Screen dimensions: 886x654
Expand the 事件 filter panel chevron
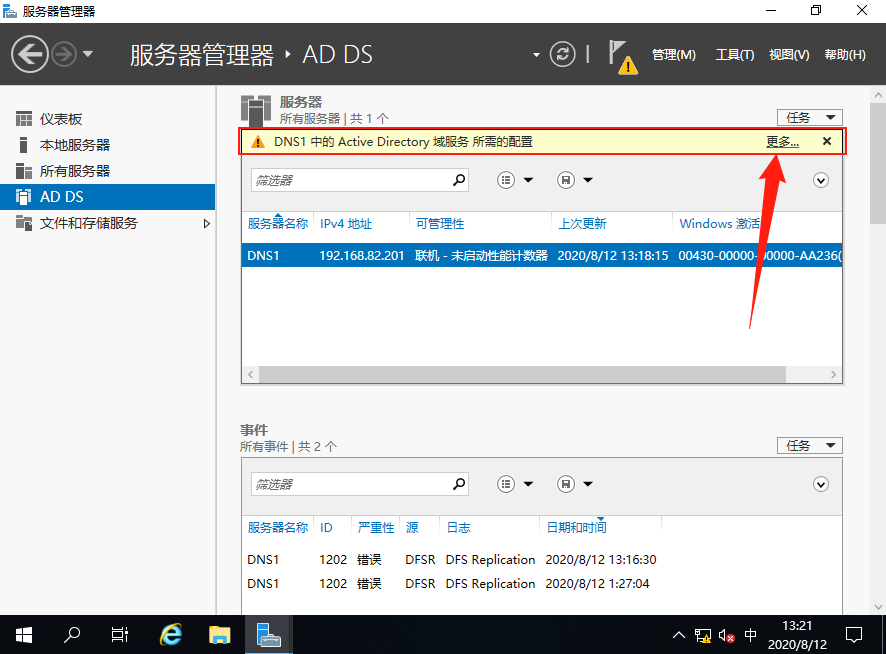click(x=820, y=484)
